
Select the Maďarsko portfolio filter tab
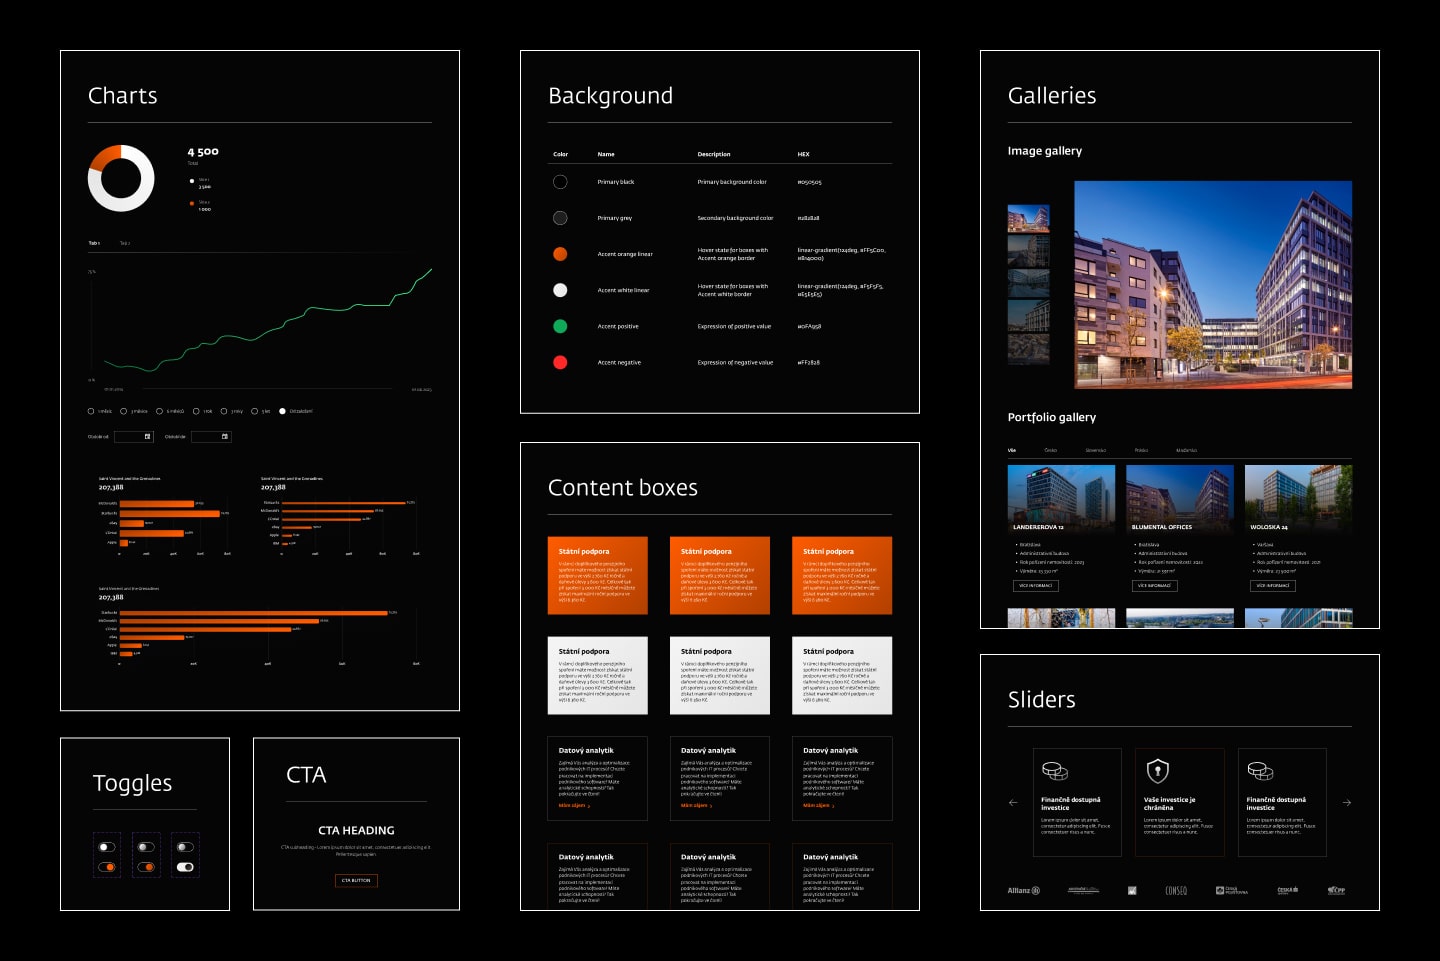1186,450
